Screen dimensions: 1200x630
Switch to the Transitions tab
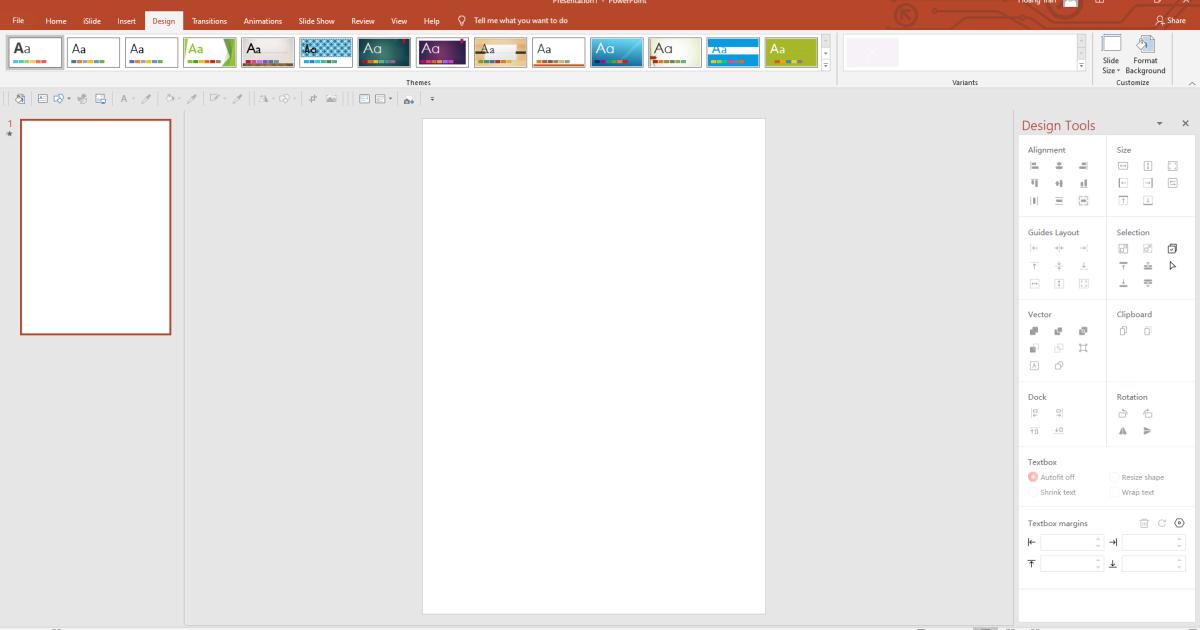210,20
